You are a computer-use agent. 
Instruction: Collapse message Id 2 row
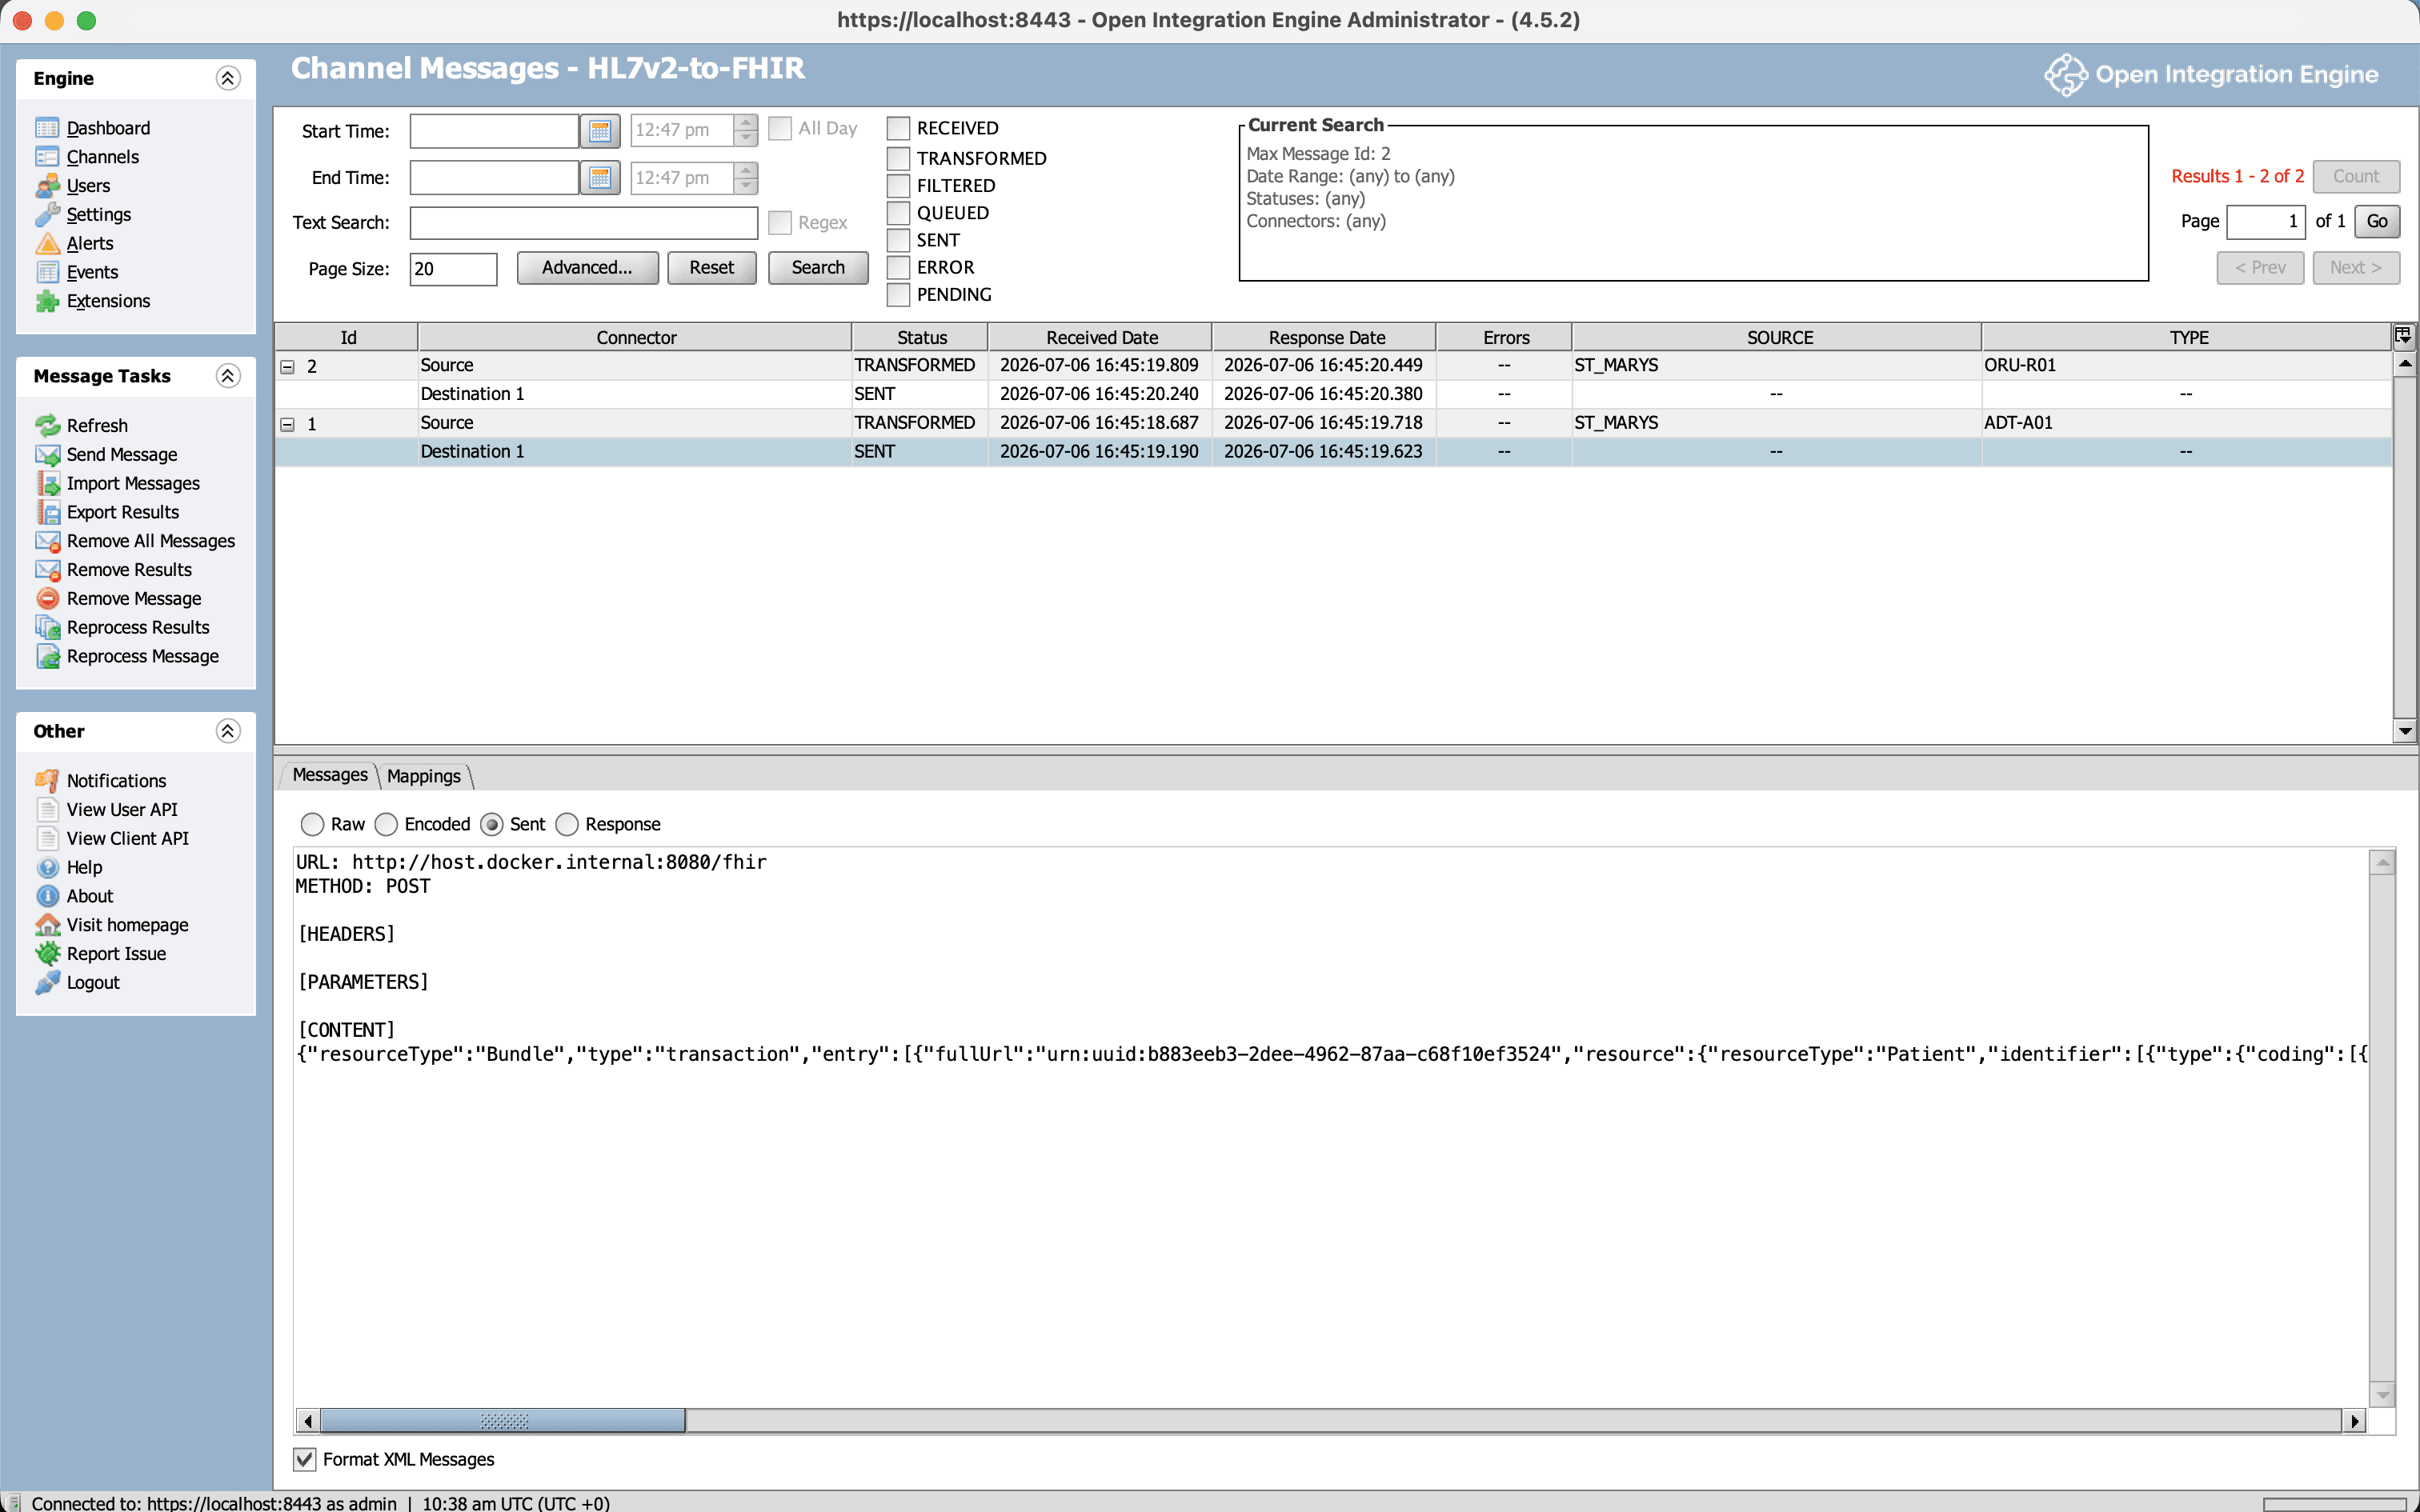tap(288, 367)
